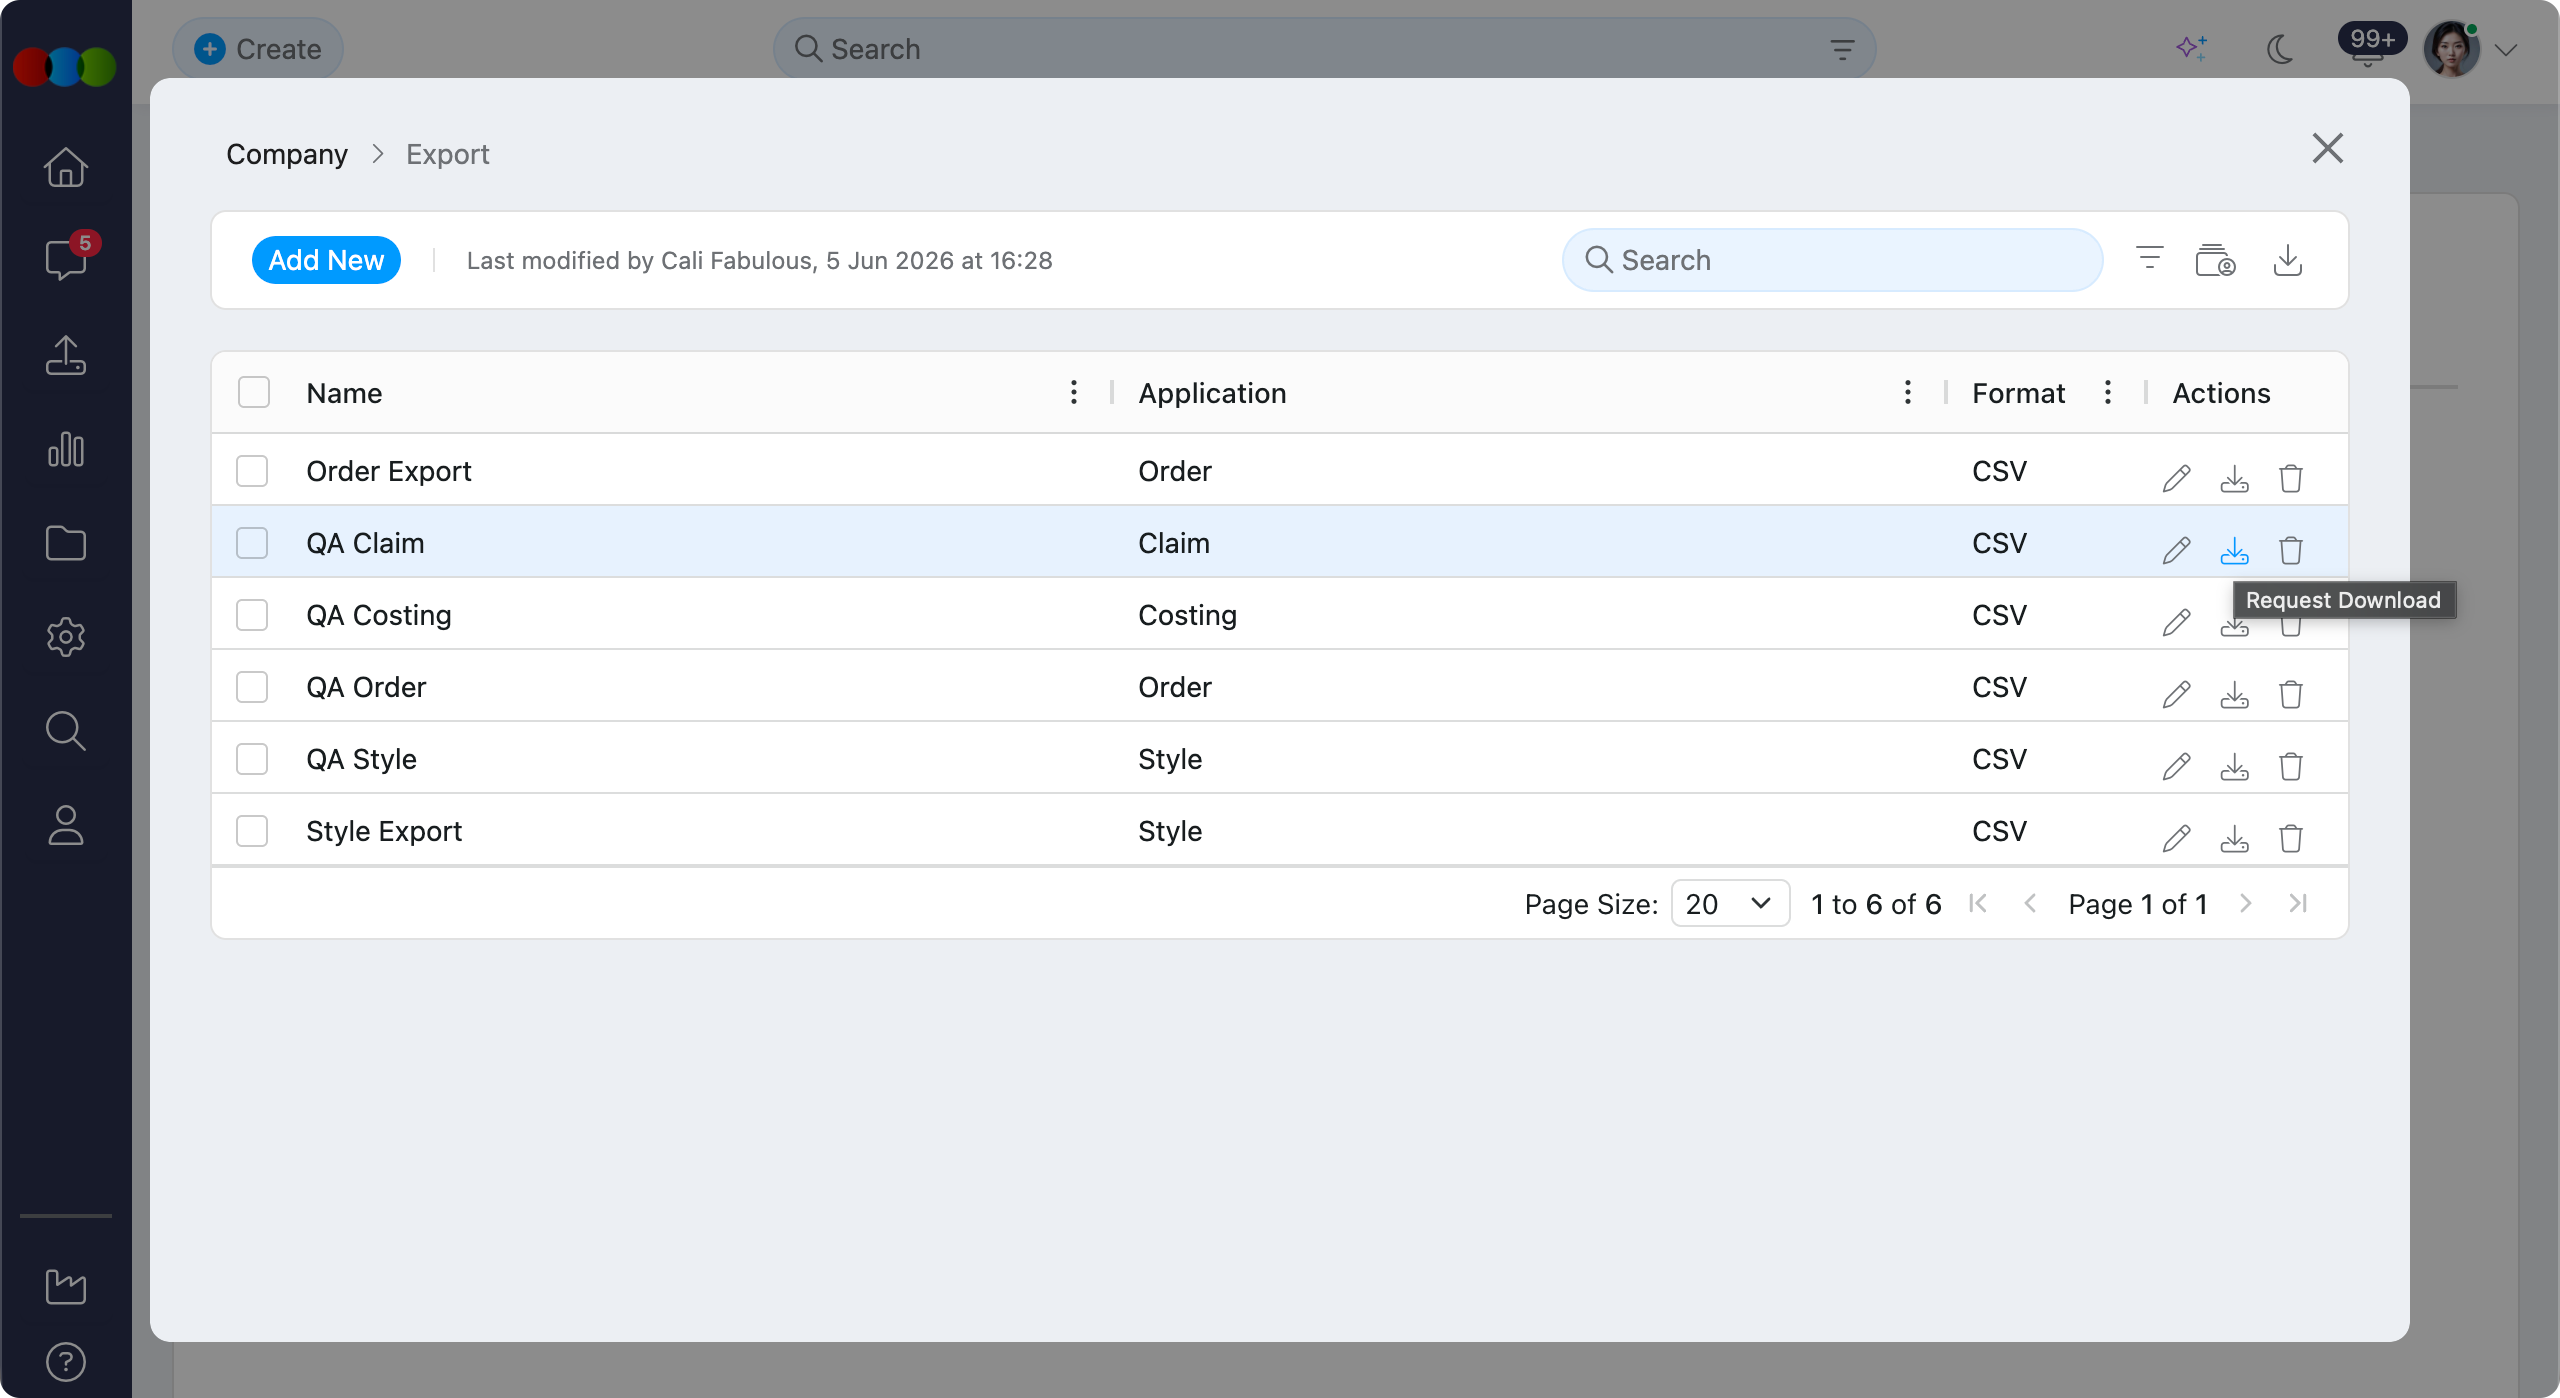Expand the user account menu chevron
This screenshot has height=1398, width=2560.
(x=2506, y=50)
